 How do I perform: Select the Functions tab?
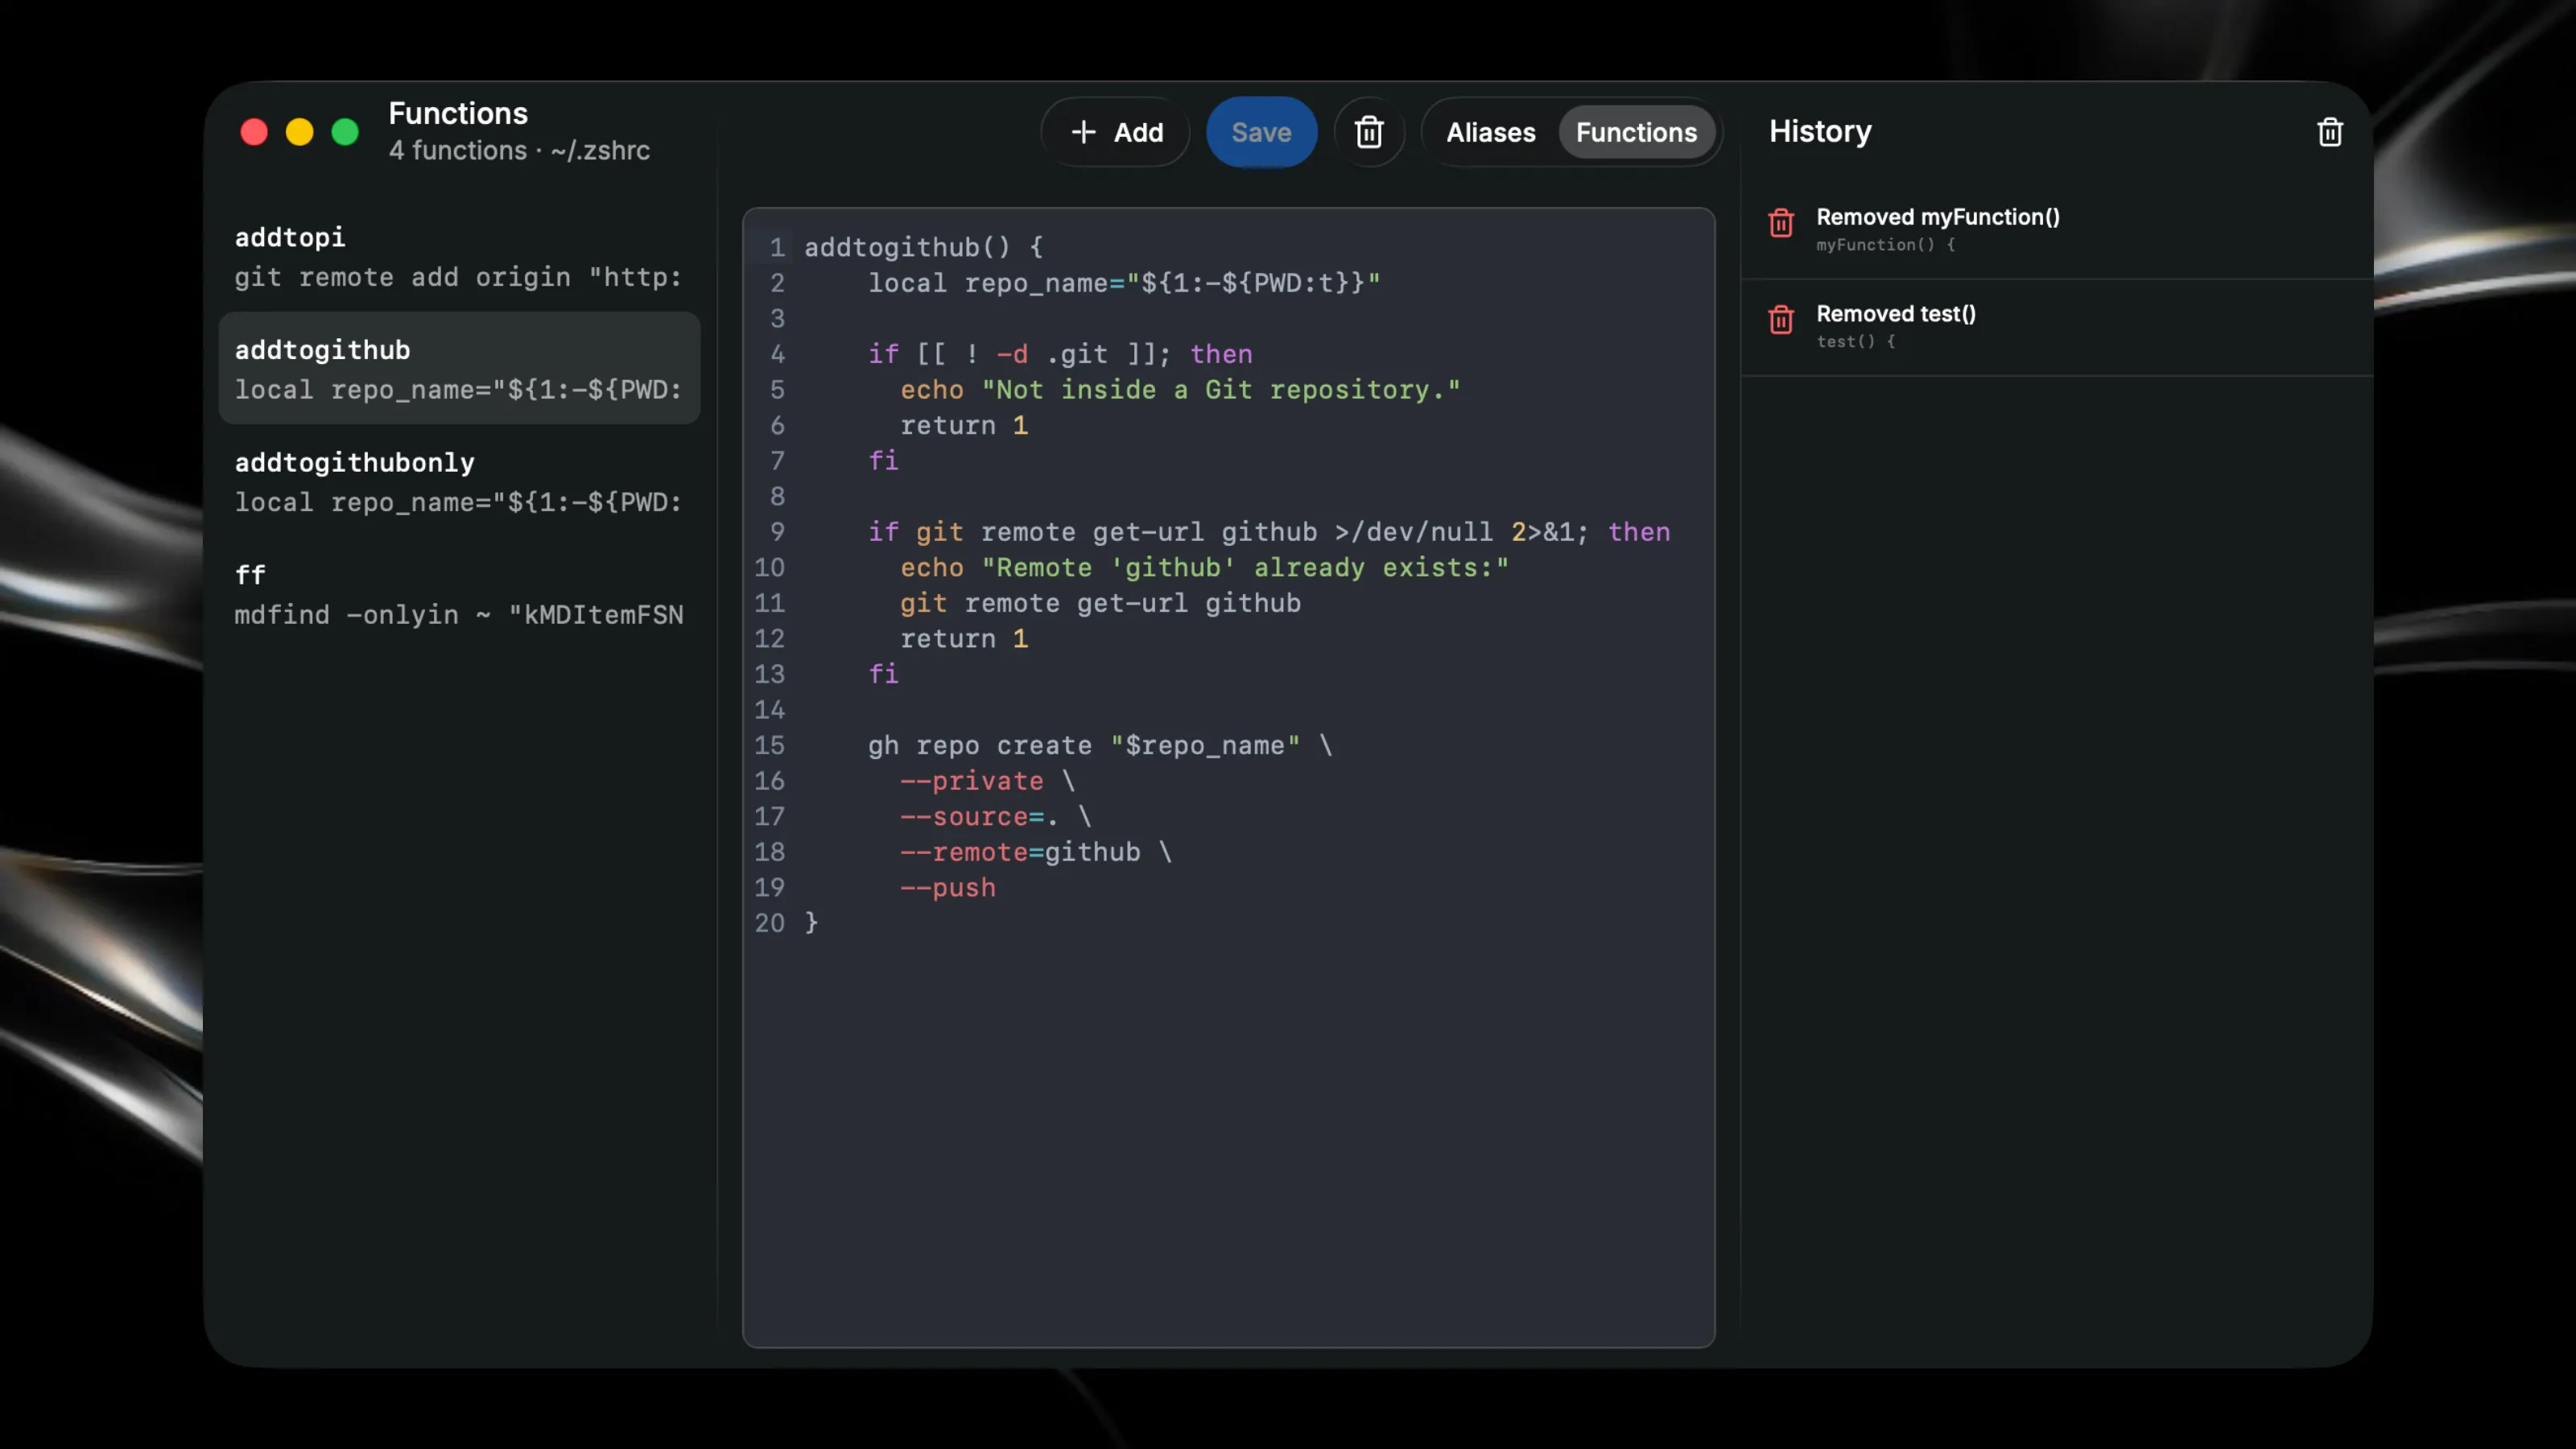click(1636, 132)
